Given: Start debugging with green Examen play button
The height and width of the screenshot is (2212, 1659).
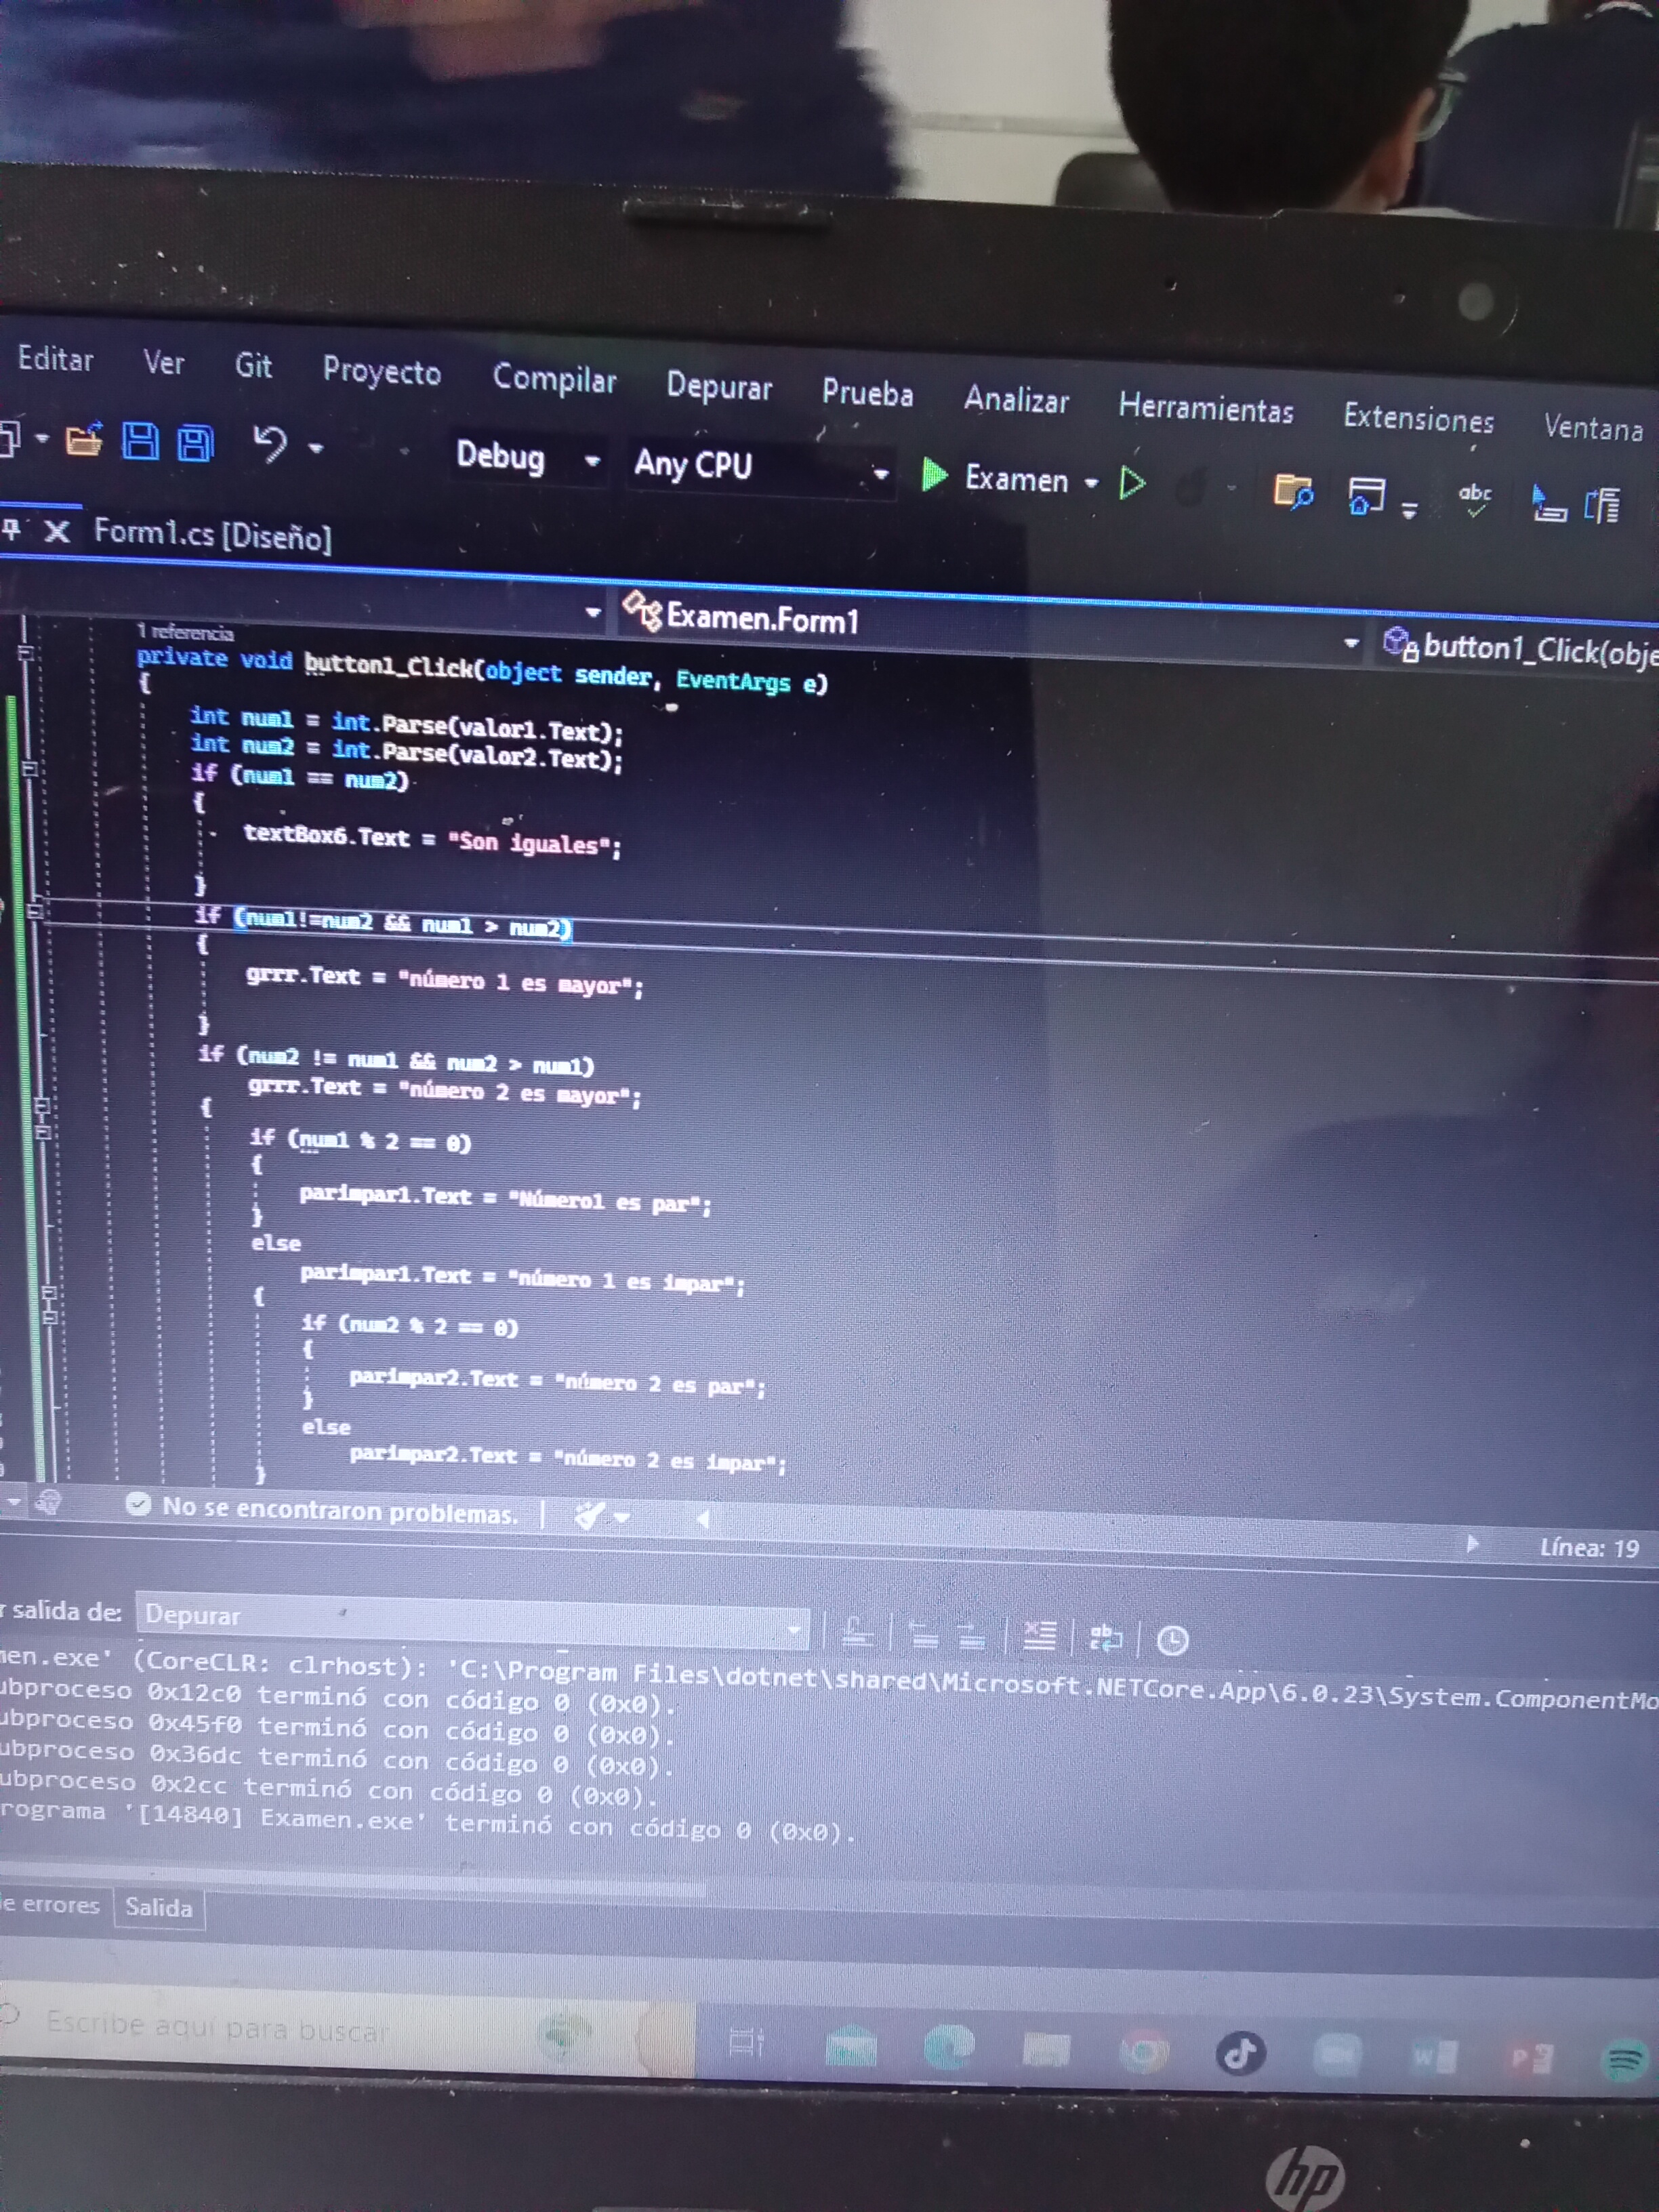Looking at the screenshot, I should pyautogui.click(x=935, y=475).
